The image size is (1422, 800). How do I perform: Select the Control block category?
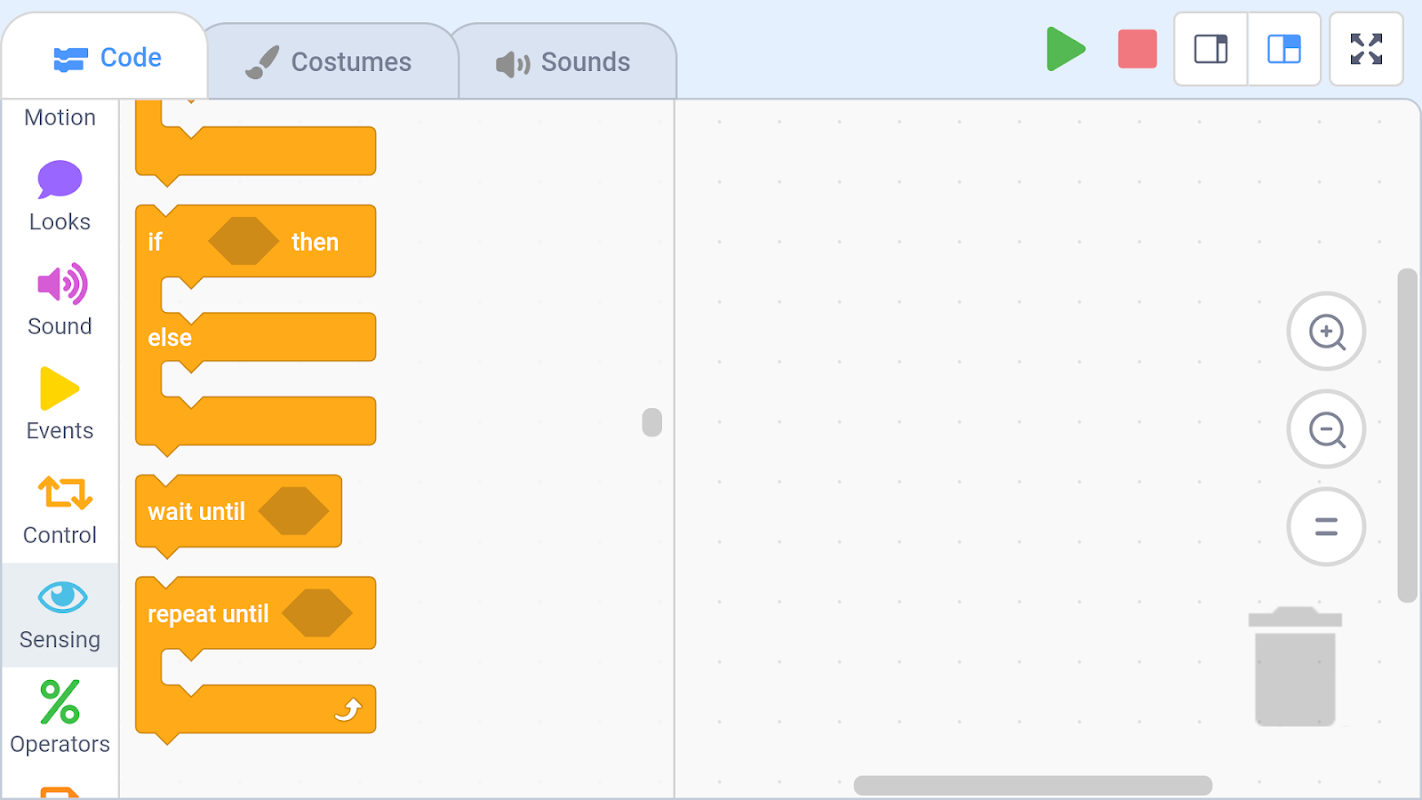coord(60,510)
